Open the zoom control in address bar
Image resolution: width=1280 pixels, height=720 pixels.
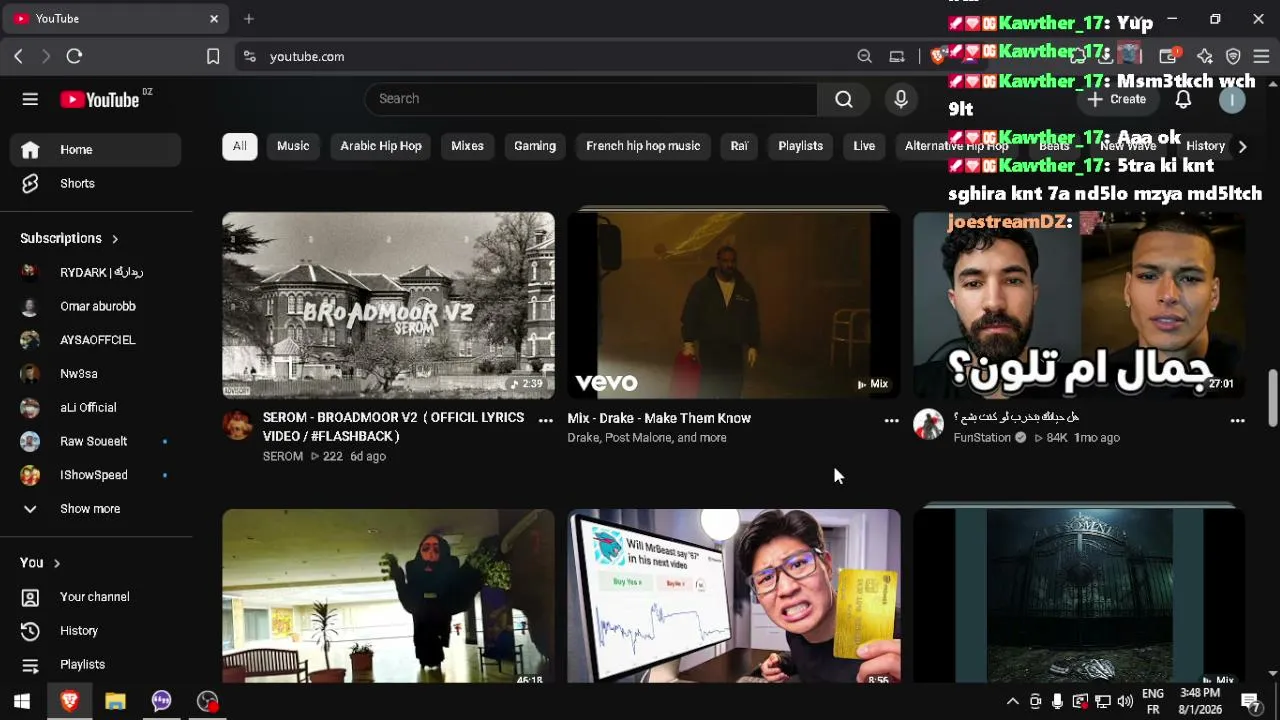[865, 57]
